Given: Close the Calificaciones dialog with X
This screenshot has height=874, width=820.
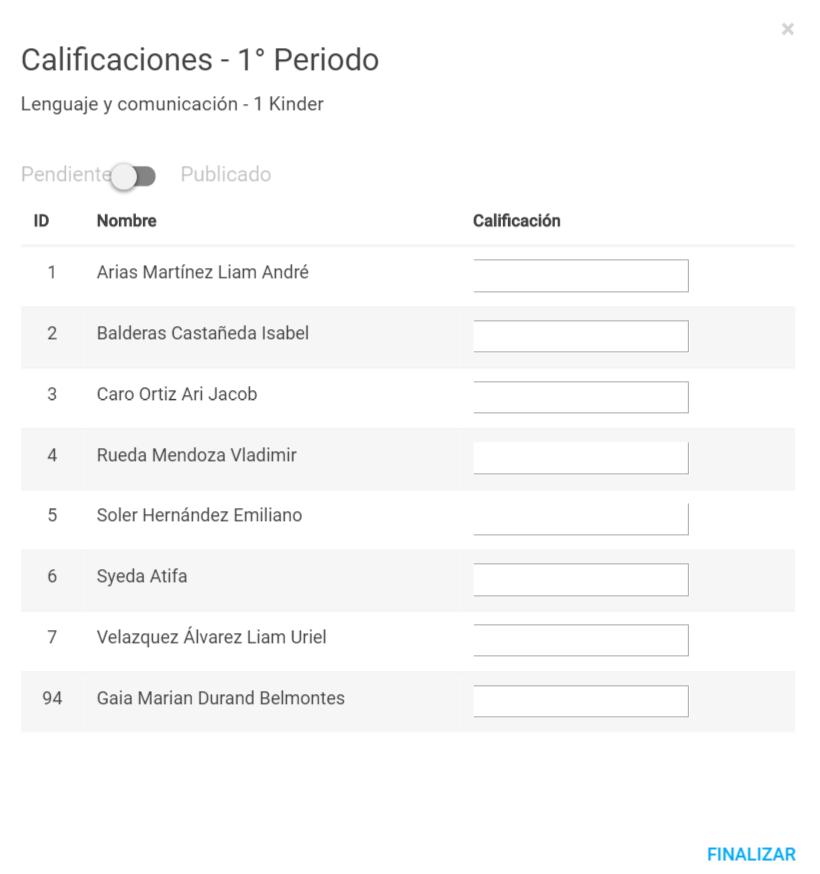Looking at the screenshot, I should [787, 29].
